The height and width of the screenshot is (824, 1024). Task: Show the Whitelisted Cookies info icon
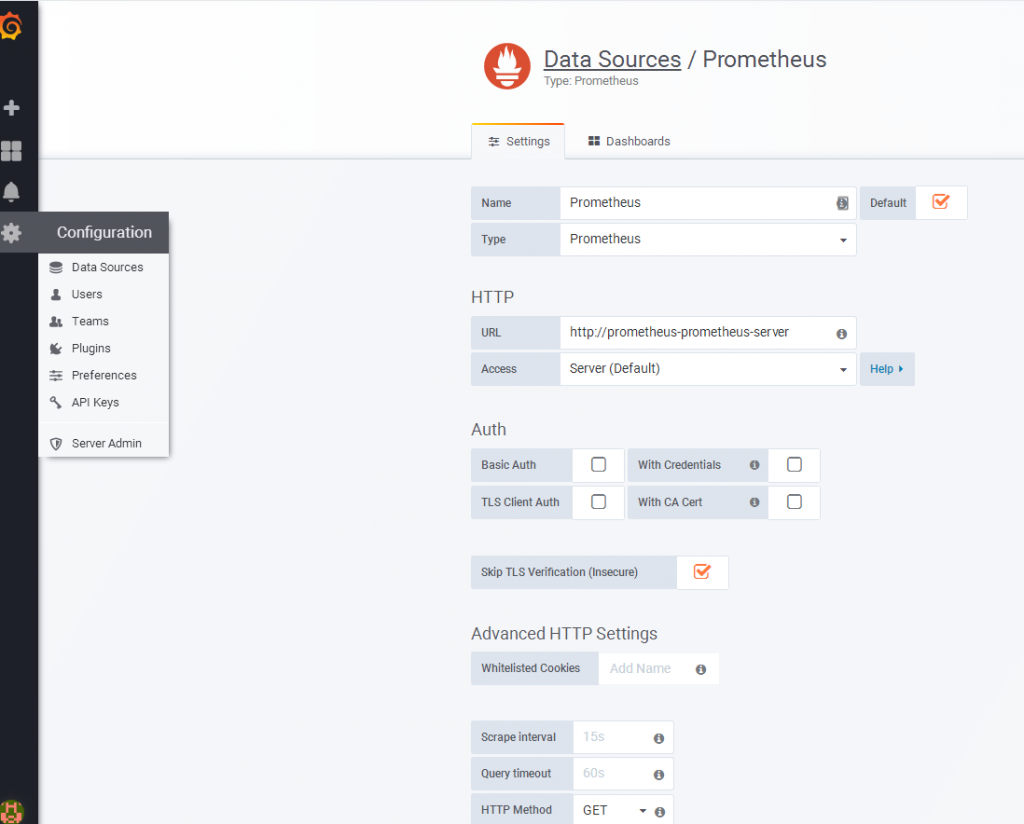701,669
